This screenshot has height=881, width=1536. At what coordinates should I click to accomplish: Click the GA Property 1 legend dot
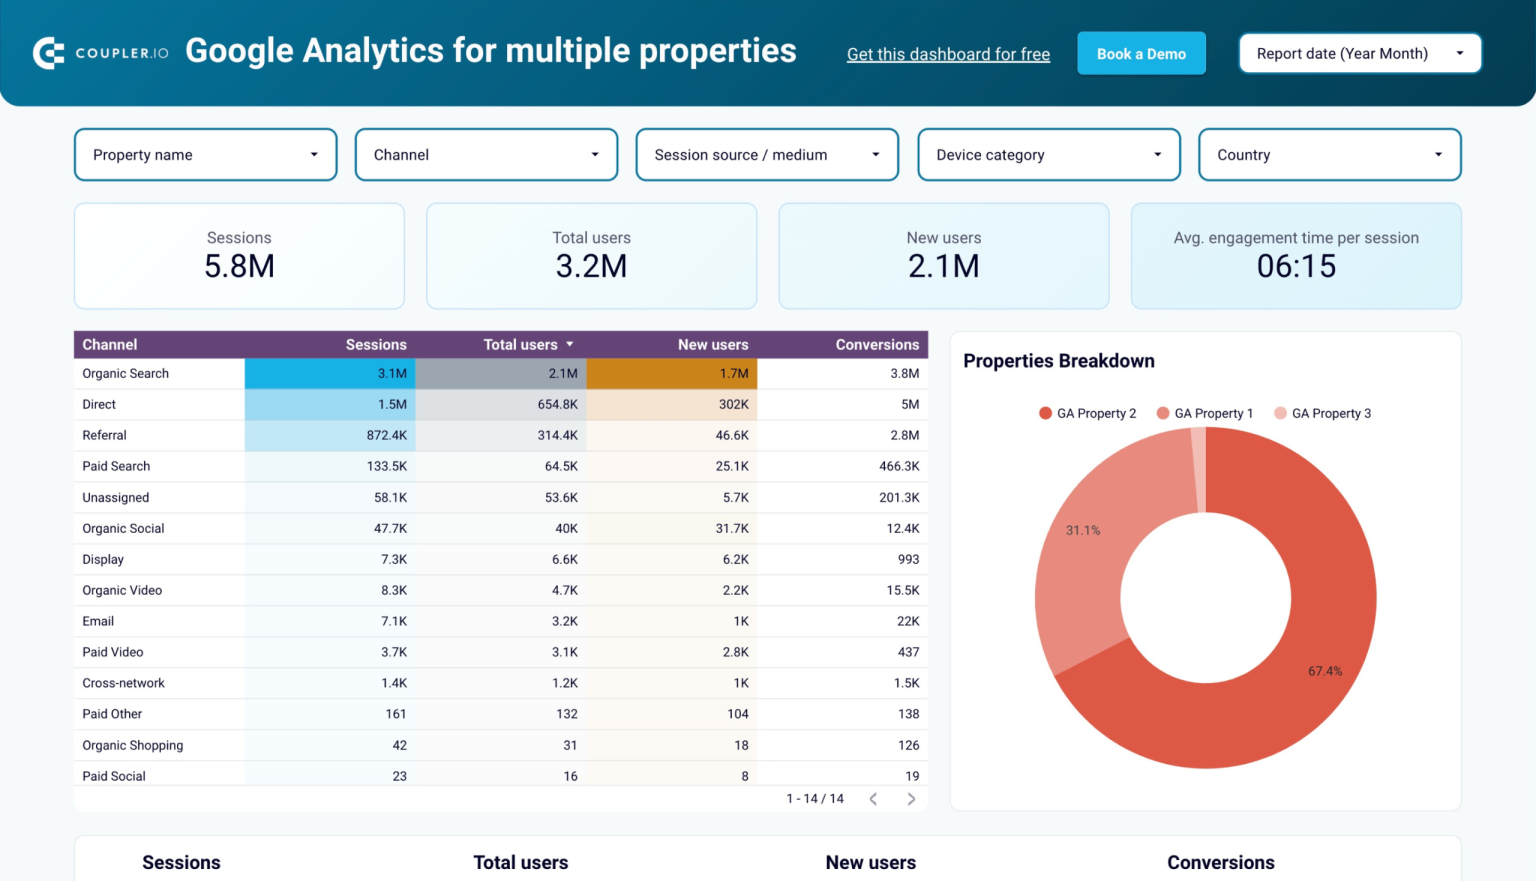tap(1162, 413)
